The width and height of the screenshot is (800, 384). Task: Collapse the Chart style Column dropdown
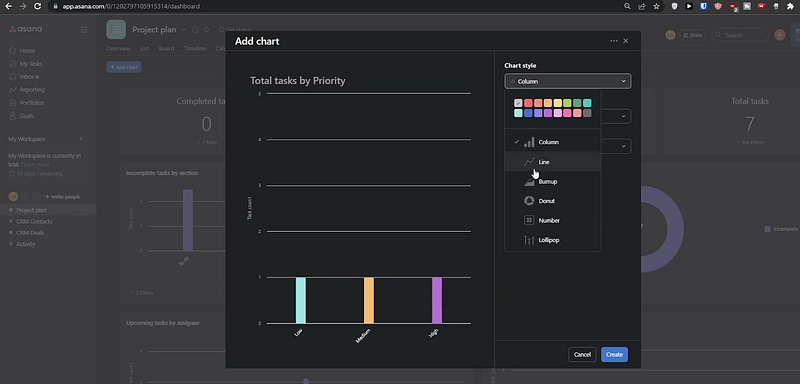click(568, 81)
